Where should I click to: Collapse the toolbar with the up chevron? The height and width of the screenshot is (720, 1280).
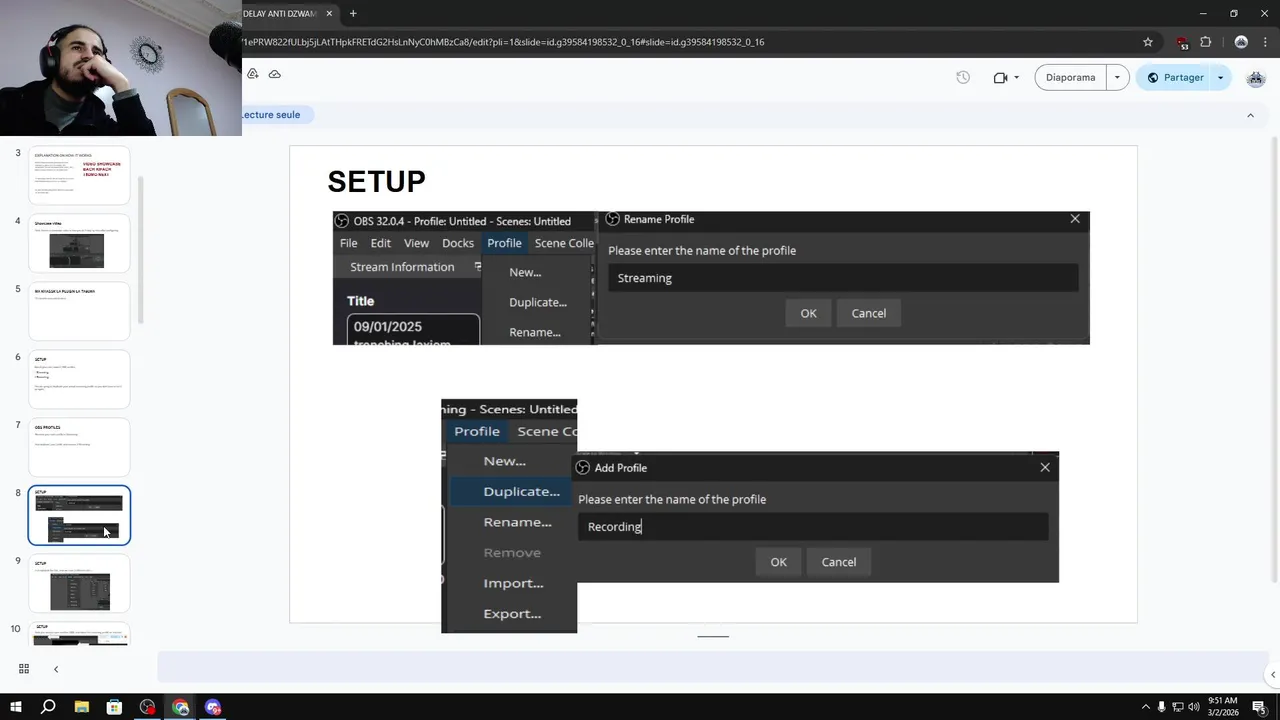coord(1250,115)
